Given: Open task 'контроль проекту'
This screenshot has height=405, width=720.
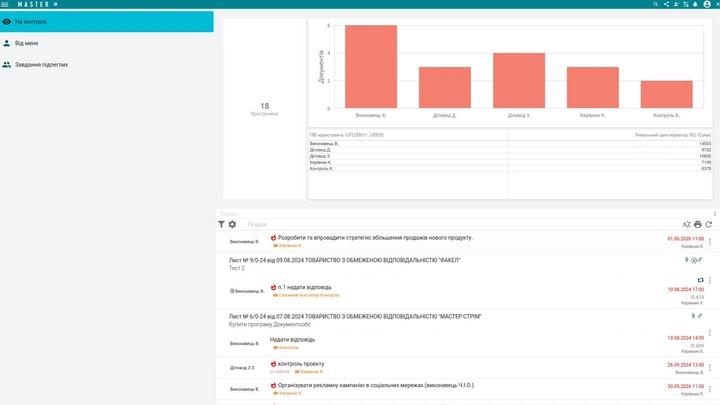Looking at the screenshot, I should [301, 364].
